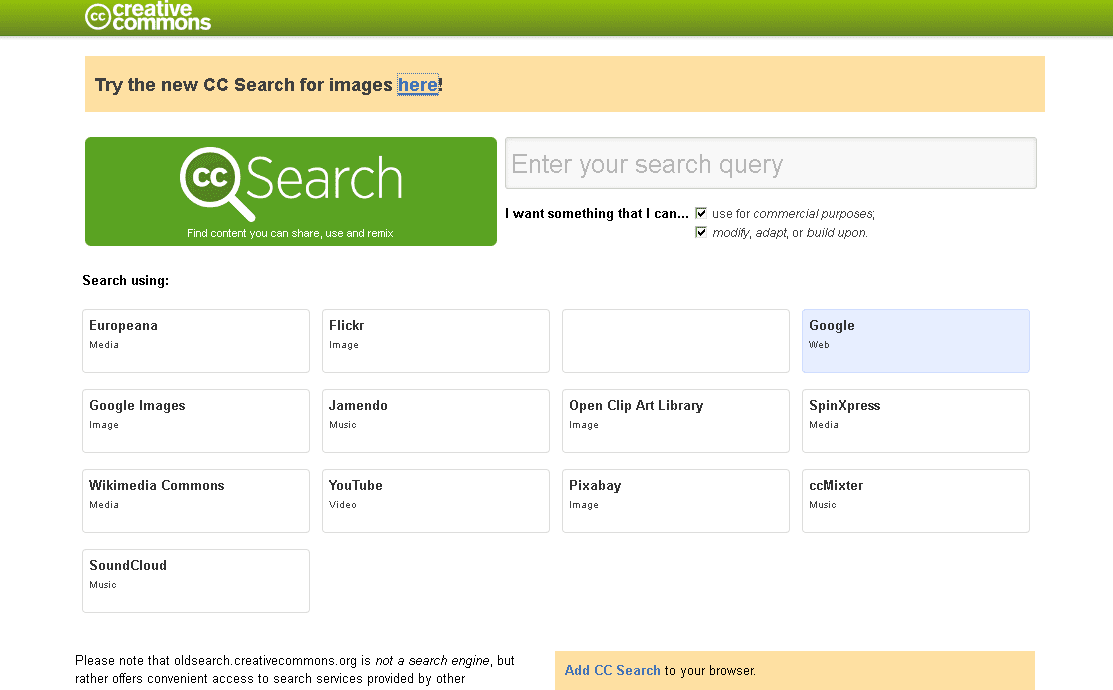Viewport: 1113px width, 690px height.
Task: Toggle 'modify, adapt, or build upon' checkbox
Action: coord(701,232)
